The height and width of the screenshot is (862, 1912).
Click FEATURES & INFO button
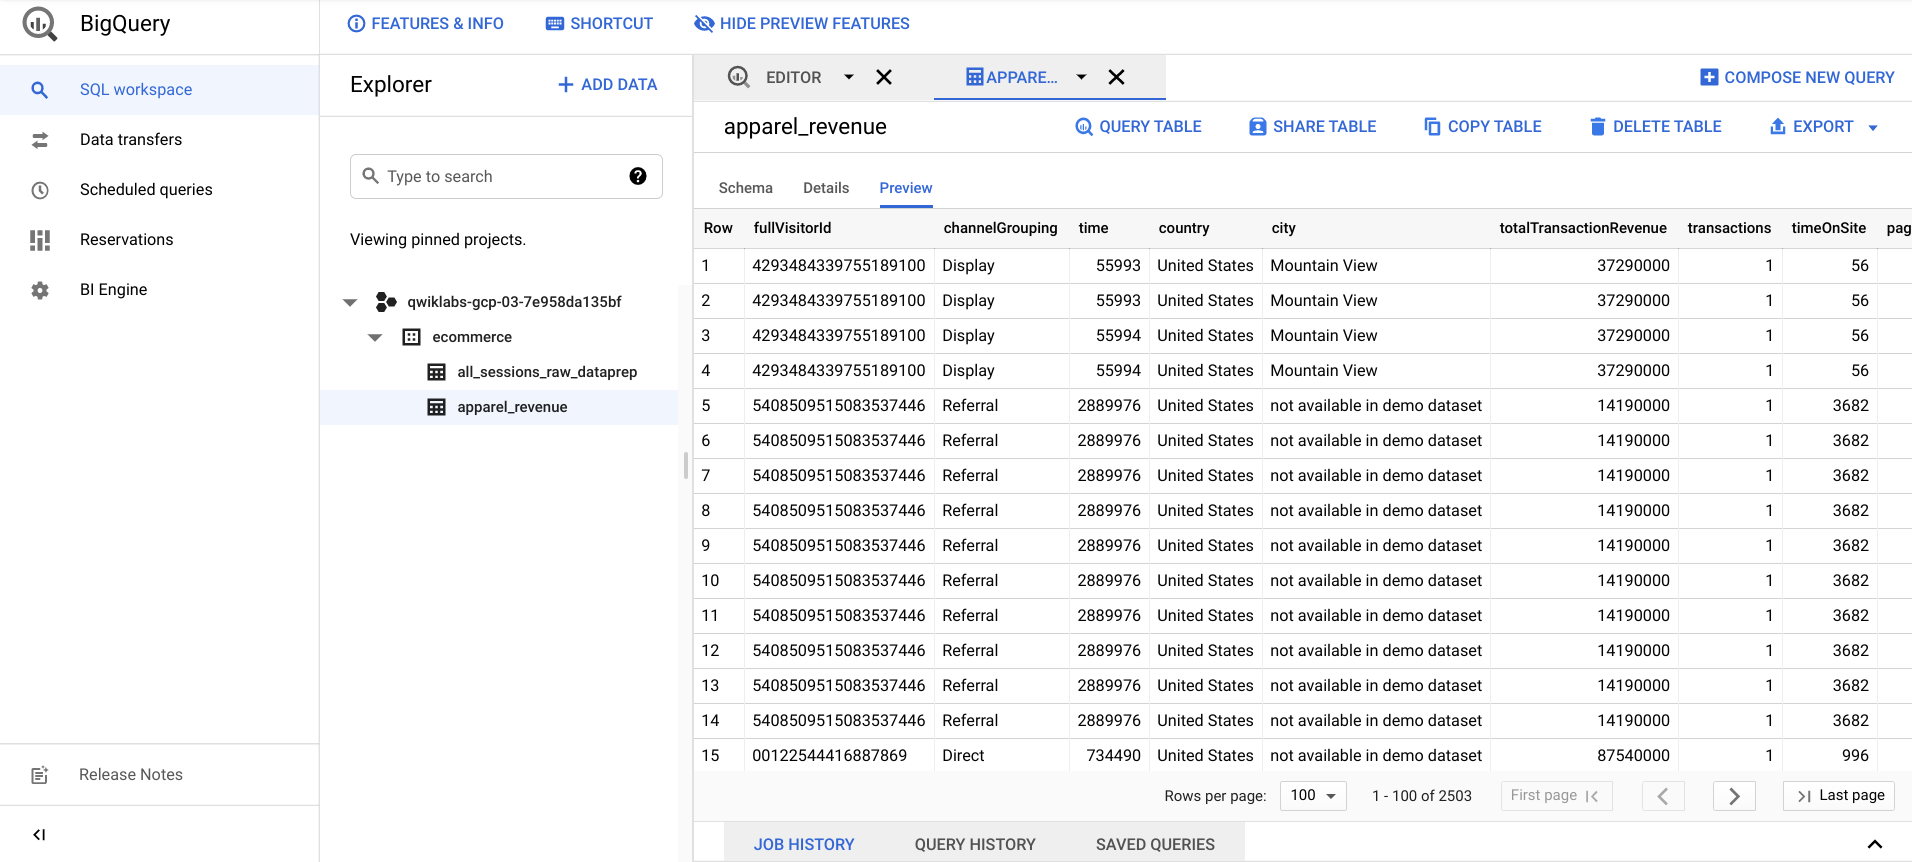[x=425, y=23]
